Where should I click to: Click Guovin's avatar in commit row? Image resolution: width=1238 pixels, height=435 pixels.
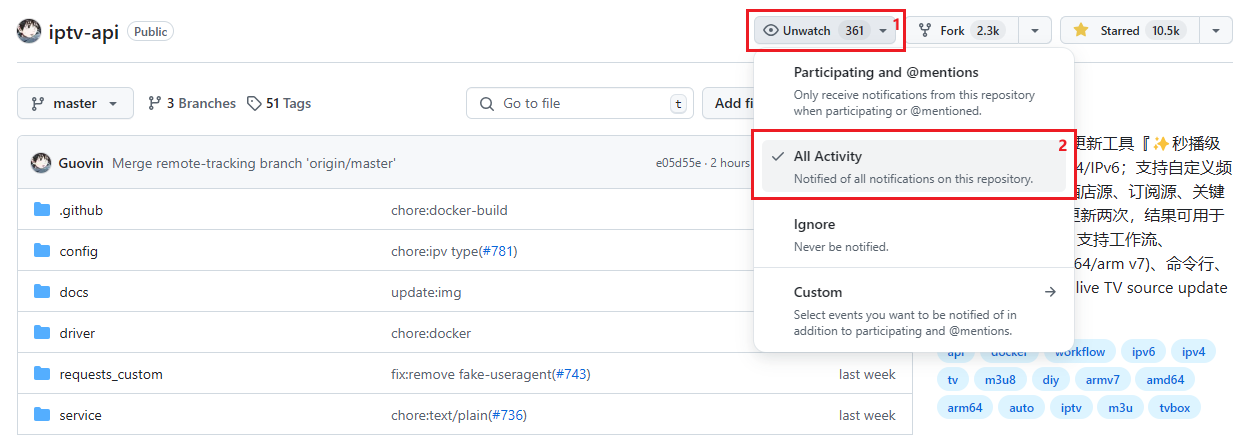coord(41,163)
